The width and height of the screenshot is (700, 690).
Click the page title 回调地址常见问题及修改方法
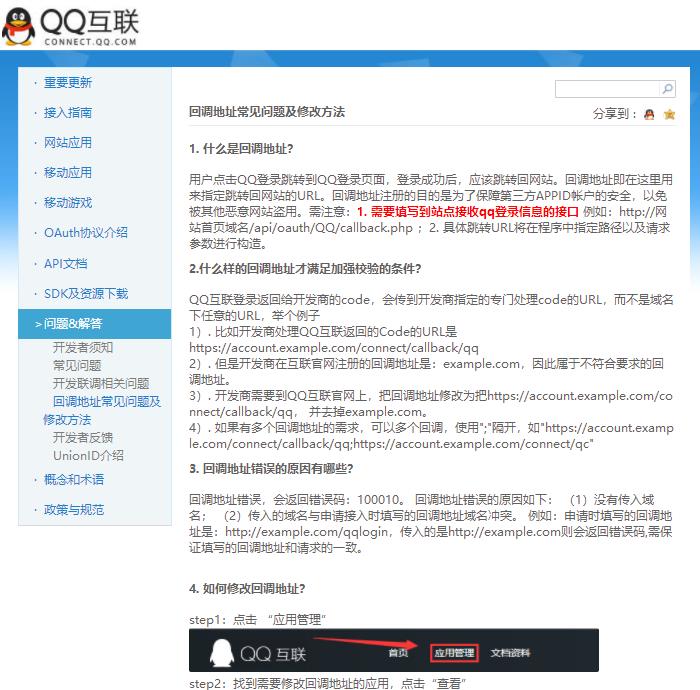point(267,112)
